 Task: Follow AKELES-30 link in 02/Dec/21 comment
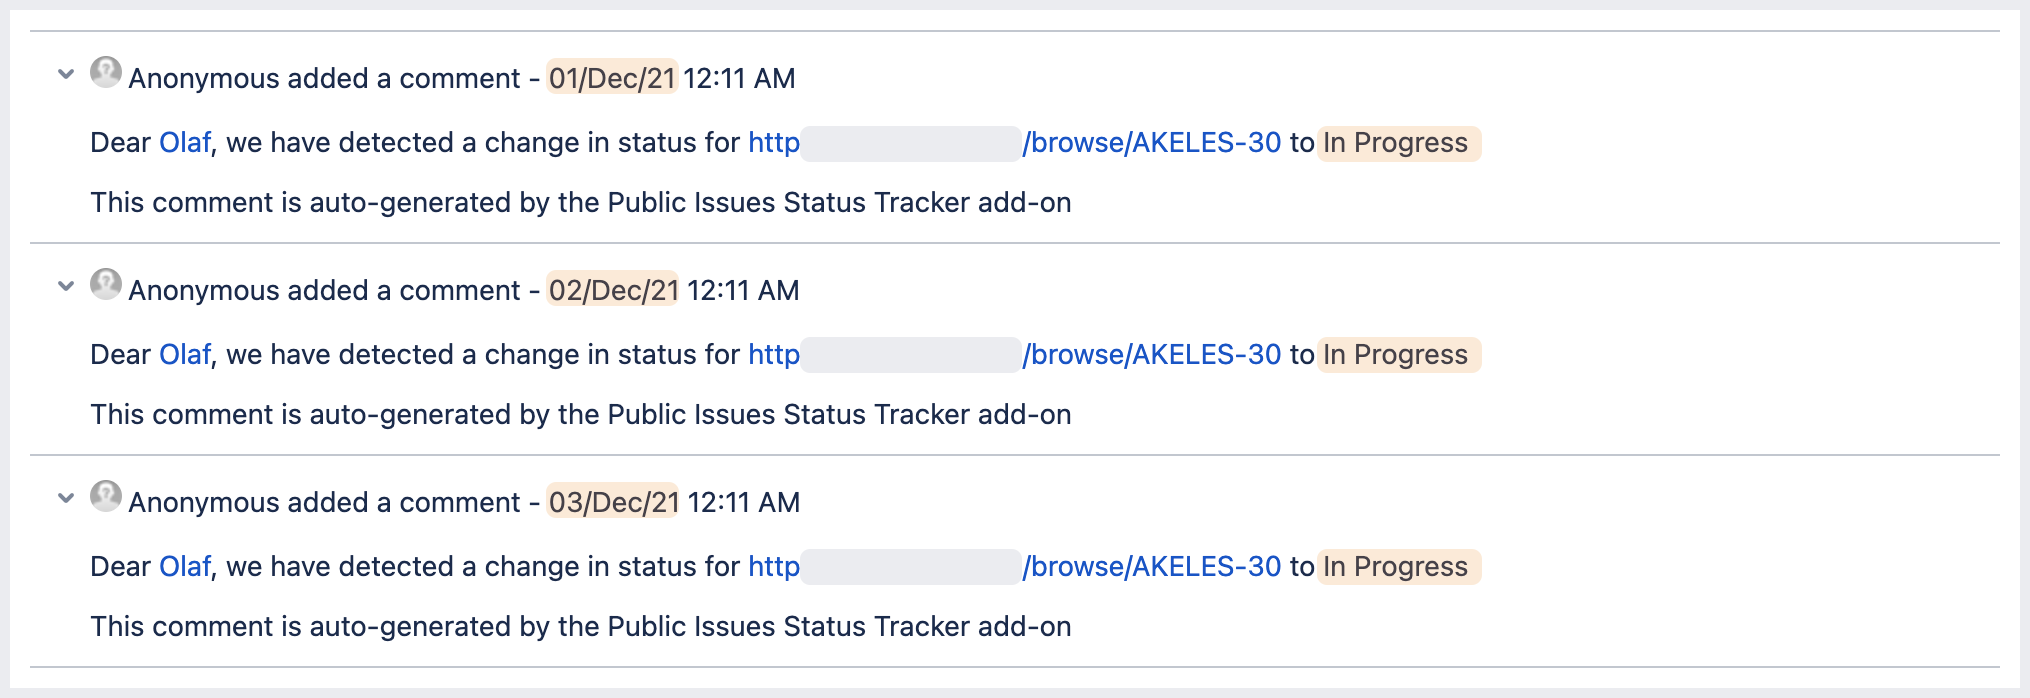[x=1152, y=355]
